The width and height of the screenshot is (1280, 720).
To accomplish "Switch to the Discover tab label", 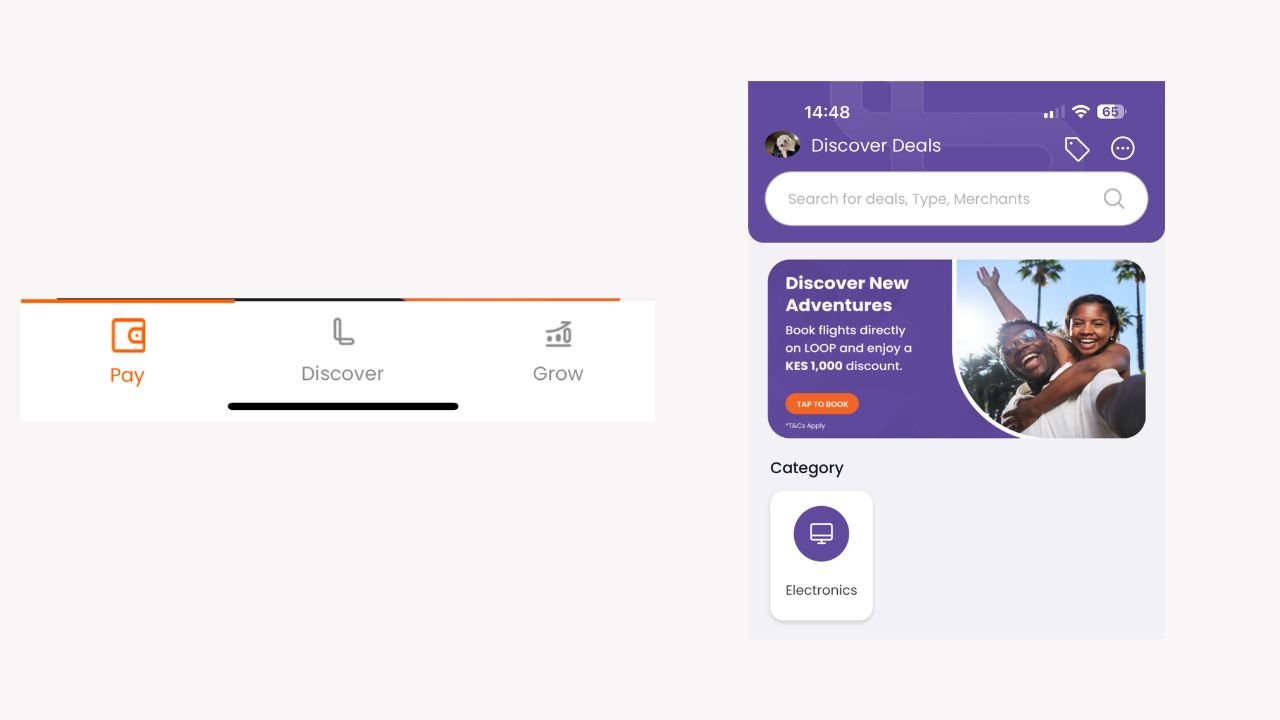I will click(343, 373).
